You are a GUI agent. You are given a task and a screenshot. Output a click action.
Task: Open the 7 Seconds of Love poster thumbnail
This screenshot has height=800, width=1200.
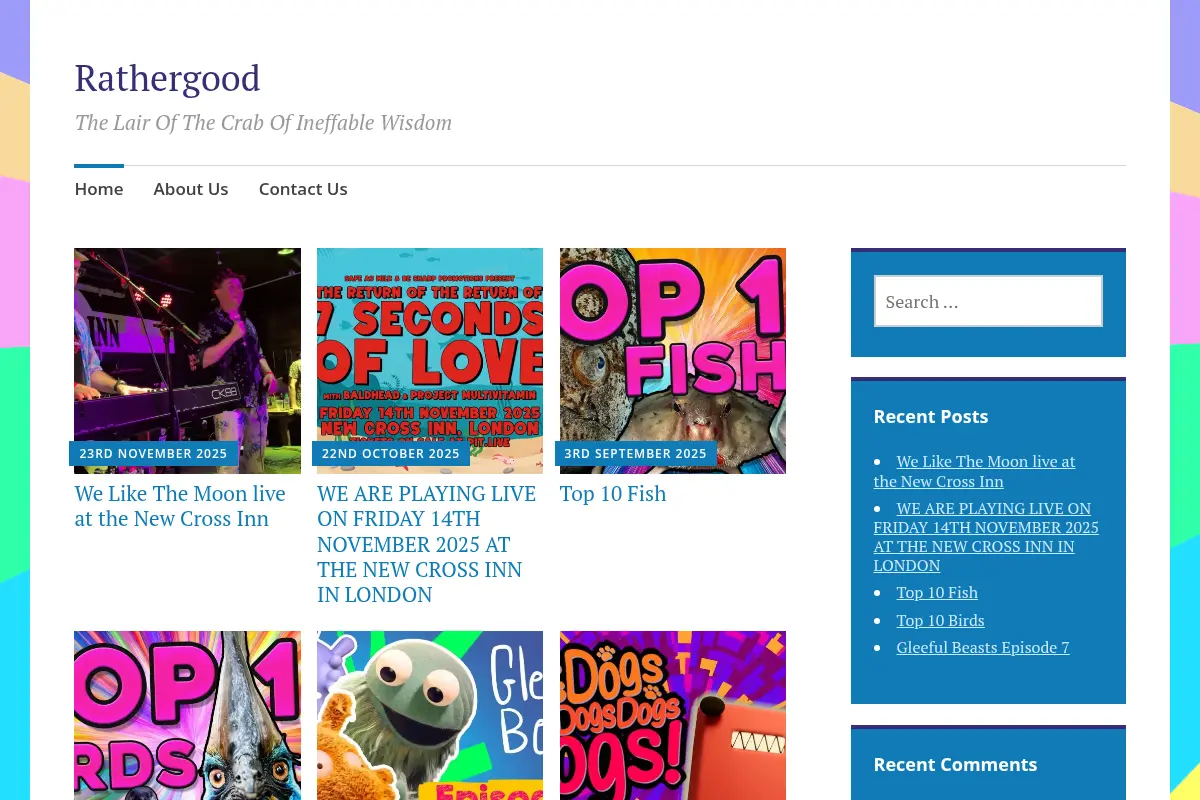click(x=430, y=361)
